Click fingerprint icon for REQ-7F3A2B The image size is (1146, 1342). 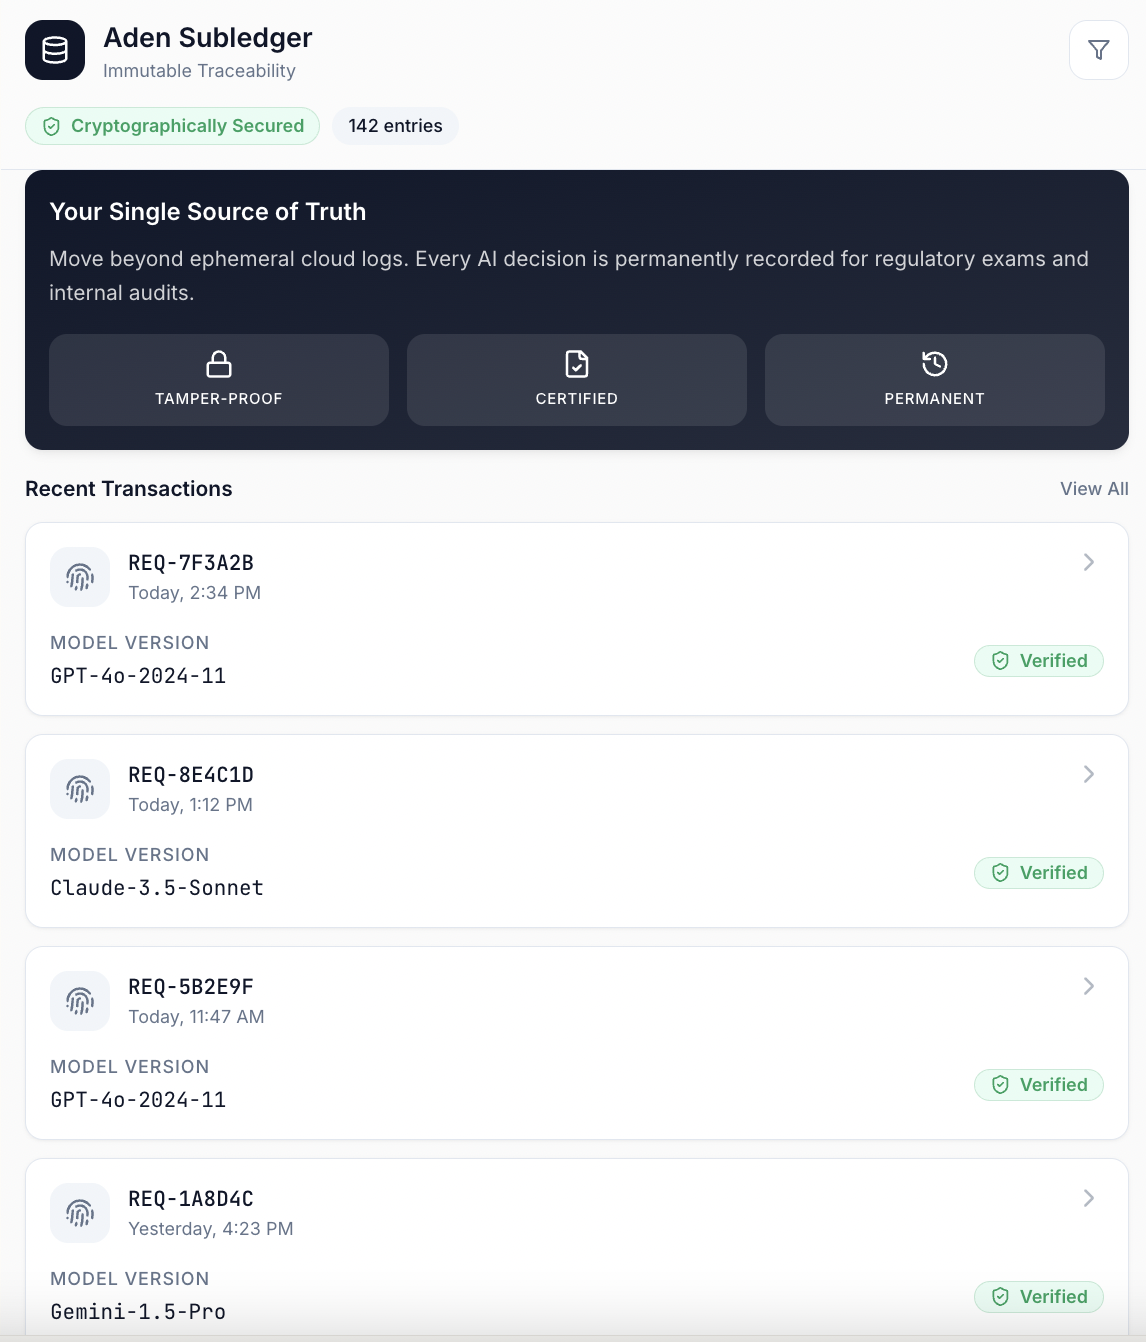point(80,577)
